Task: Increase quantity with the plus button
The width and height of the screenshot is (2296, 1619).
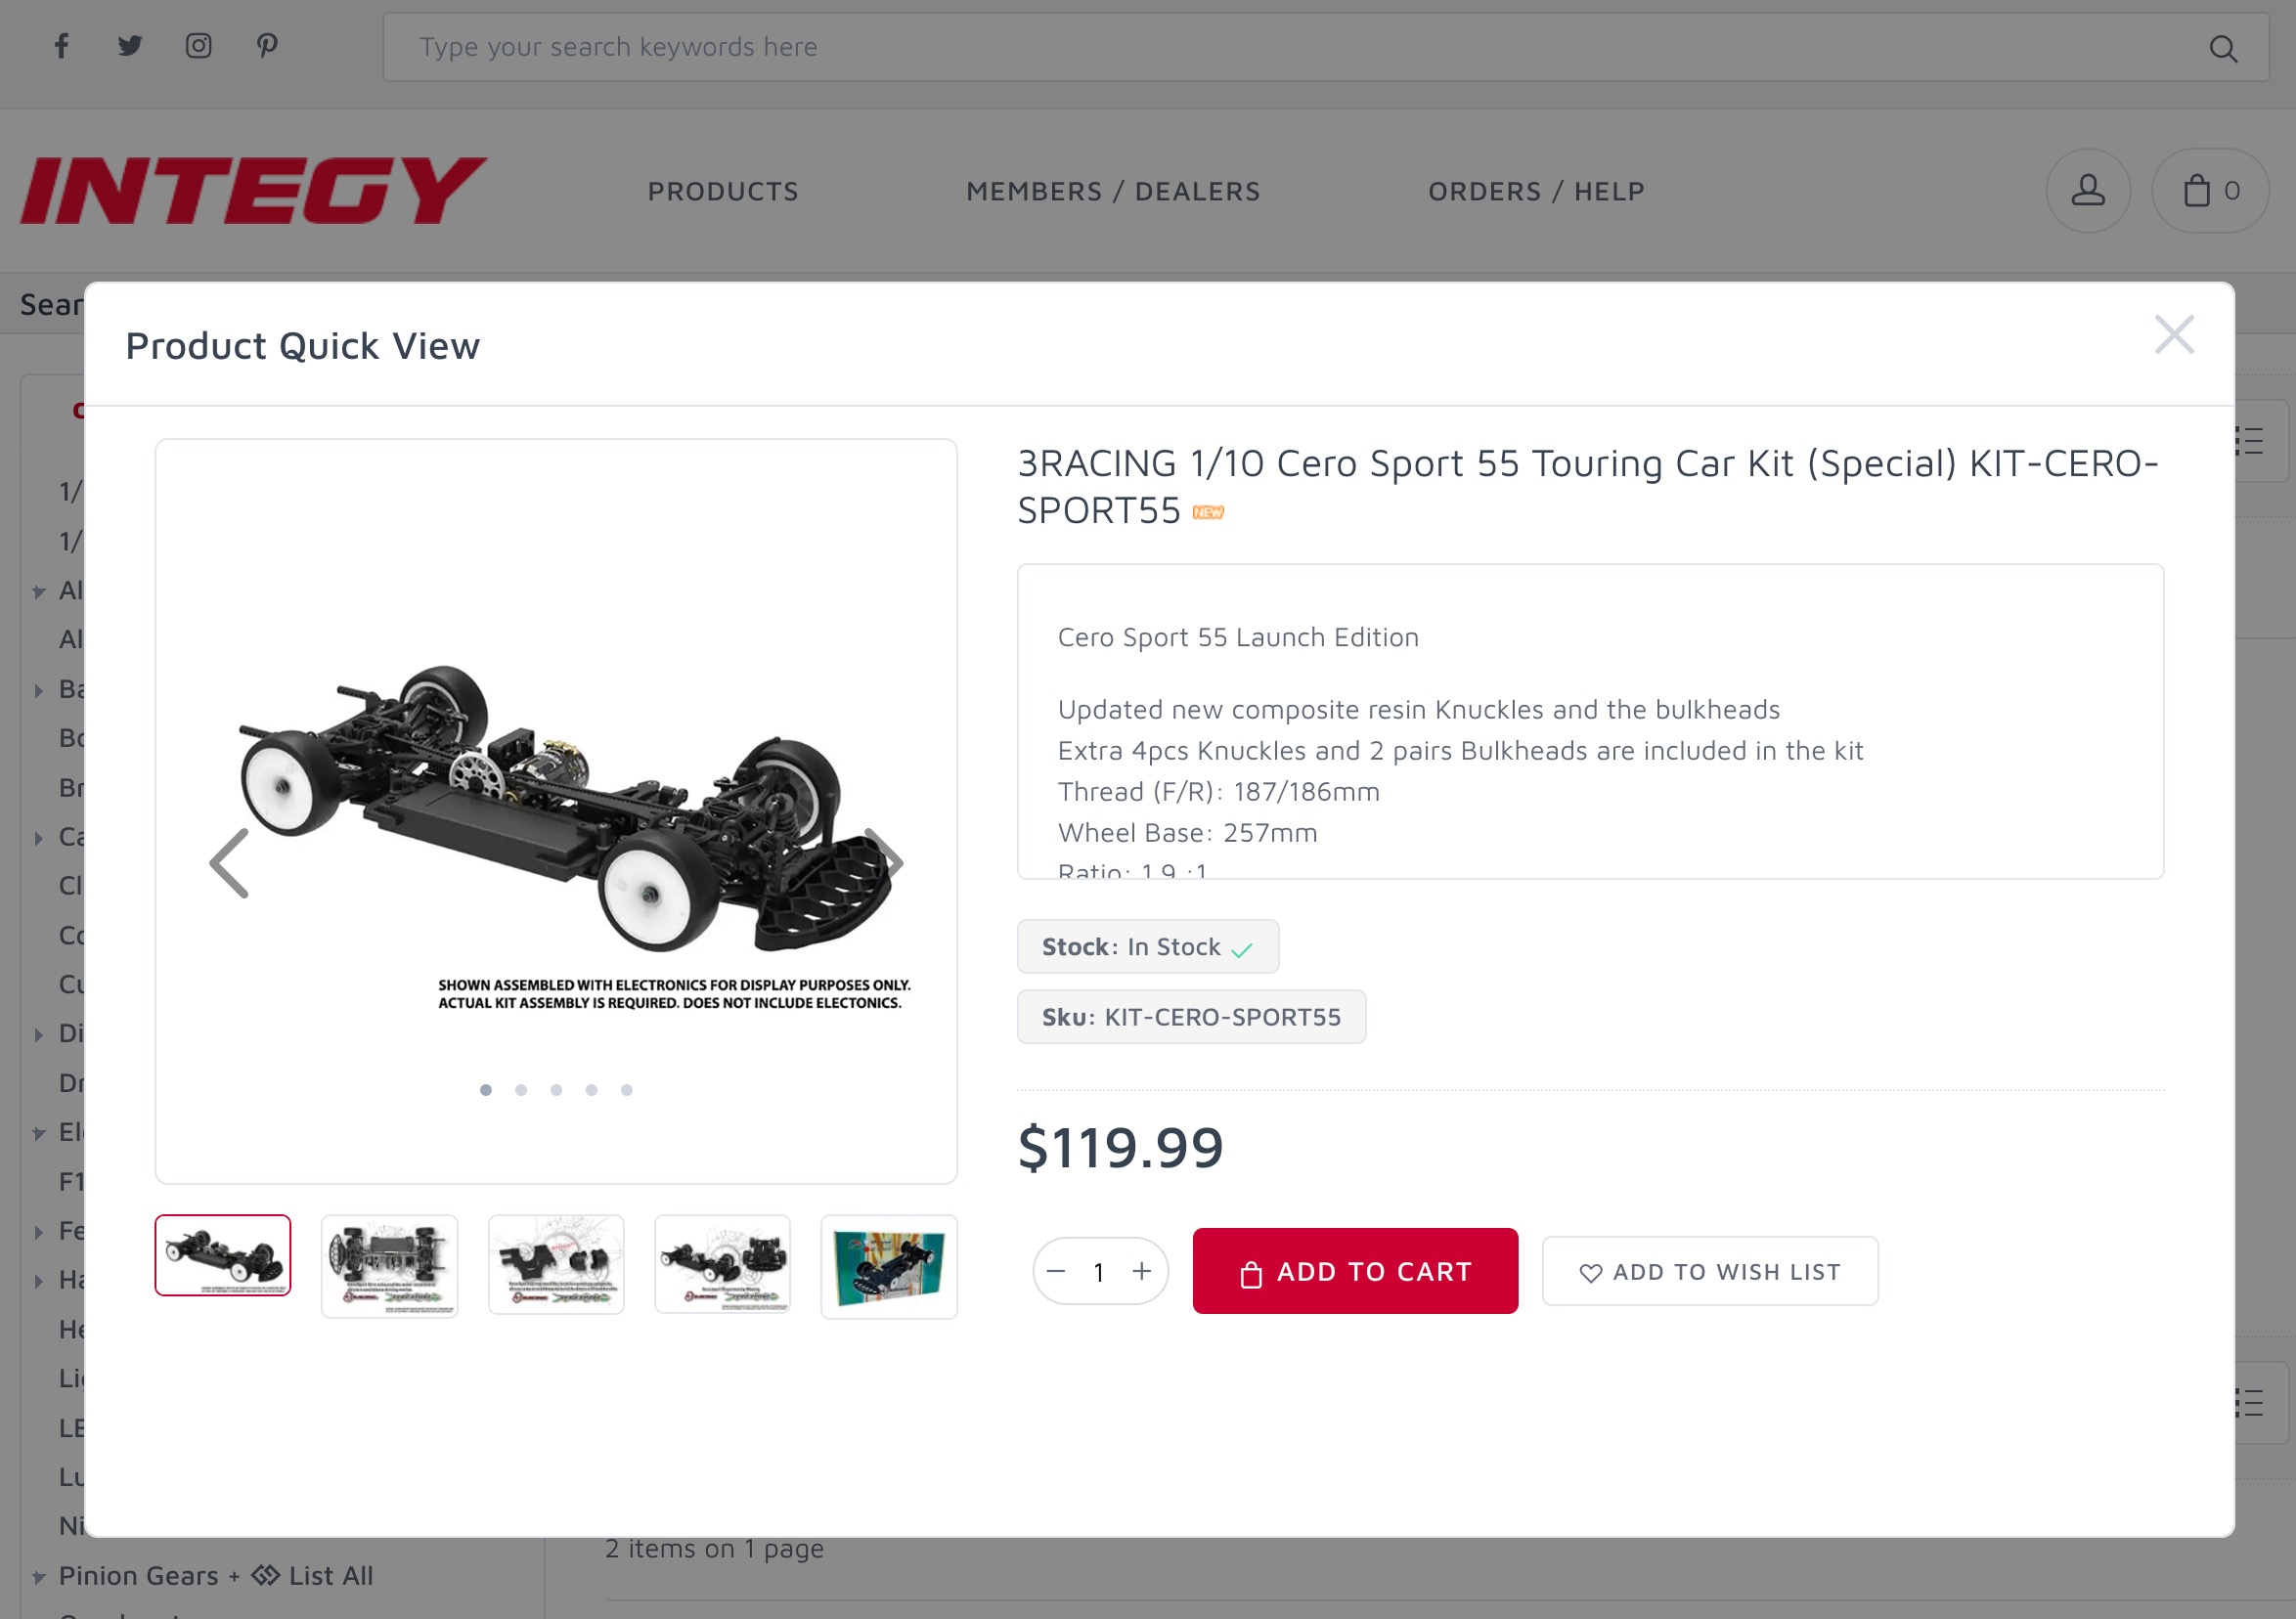Action: (1142, 1271)
